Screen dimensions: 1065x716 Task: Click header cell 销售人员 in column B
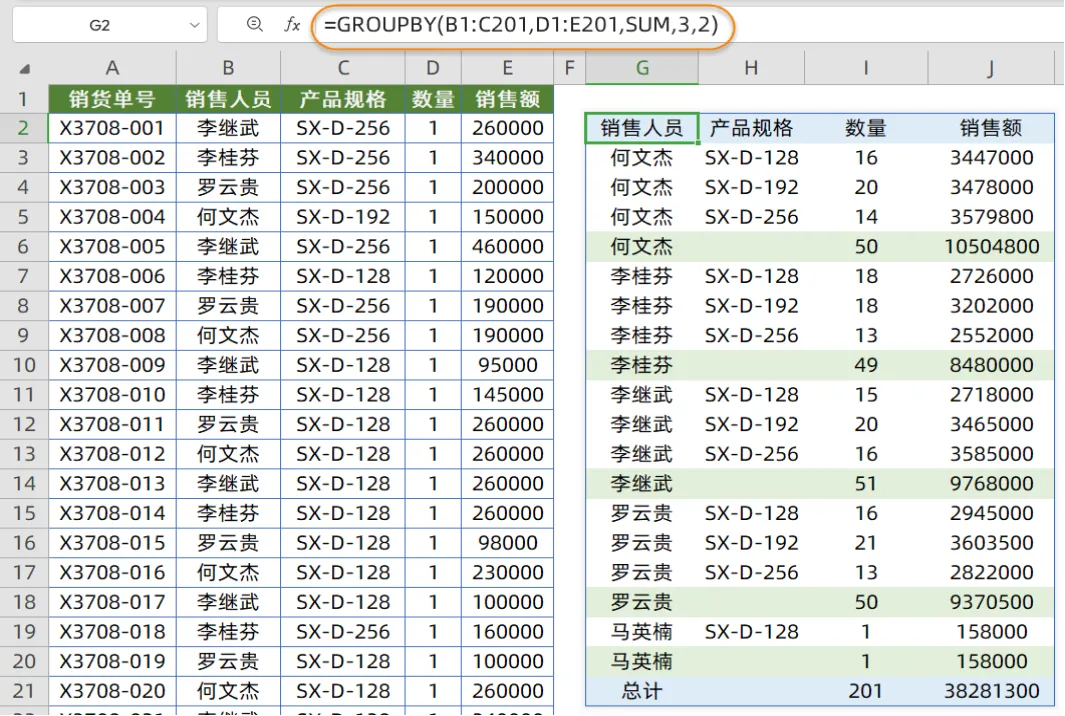(x=228, y=99)
